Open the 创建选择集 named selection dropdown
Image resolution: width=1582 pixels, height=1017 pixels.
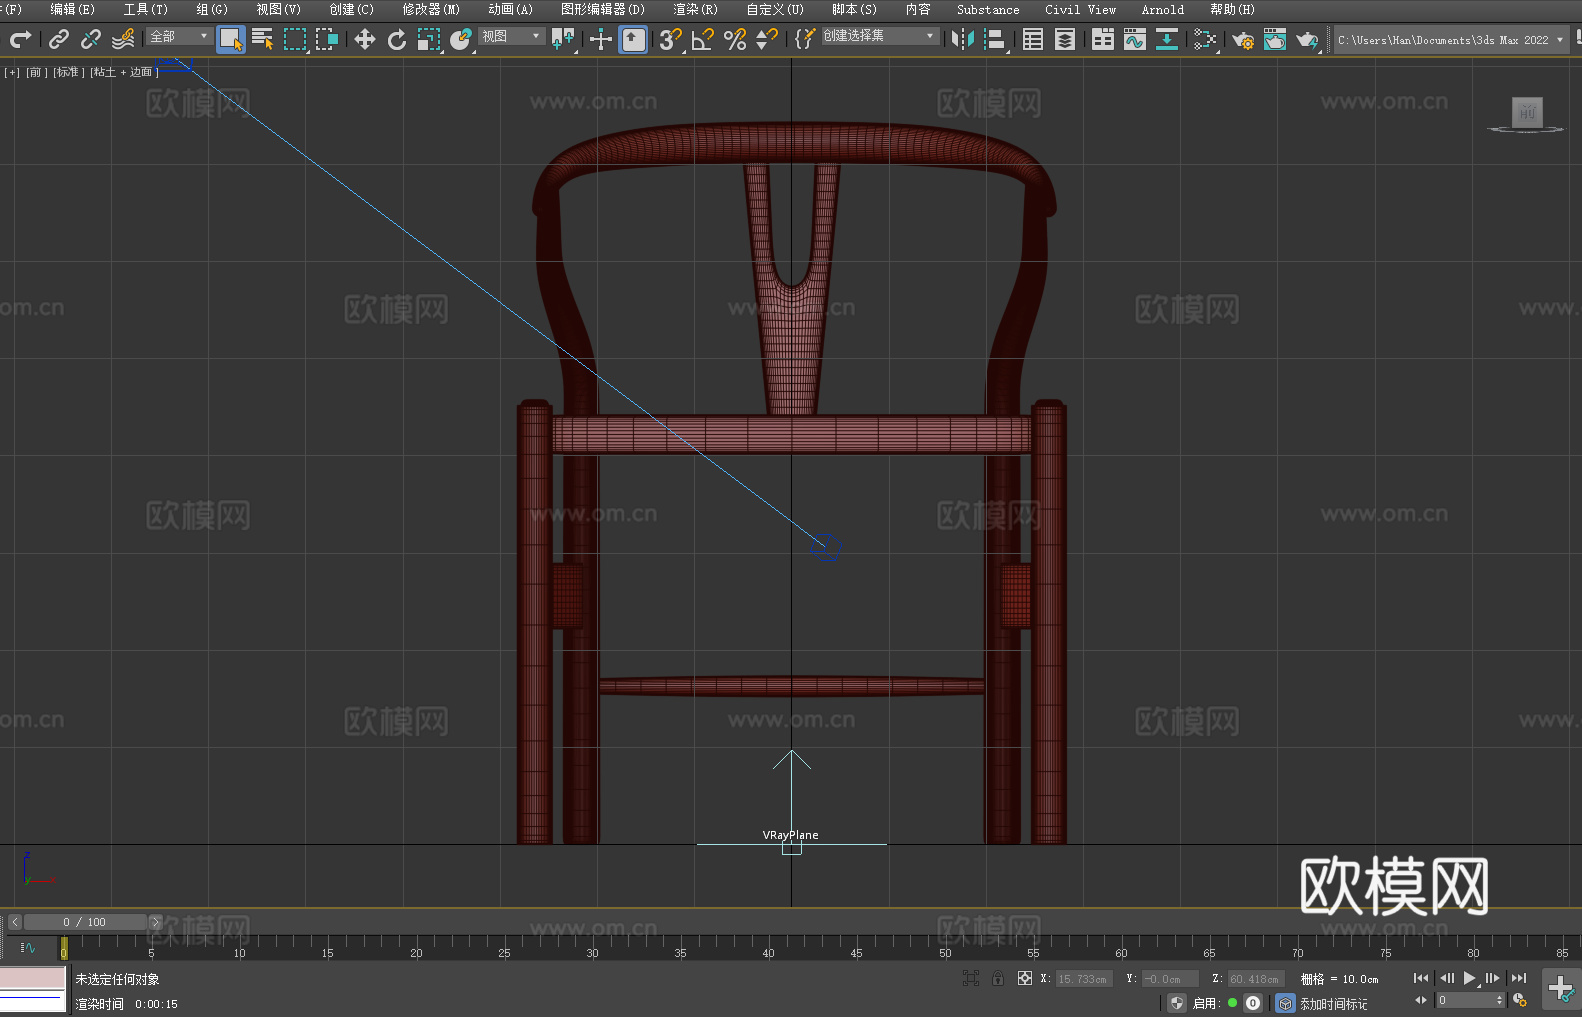point(880,36)
